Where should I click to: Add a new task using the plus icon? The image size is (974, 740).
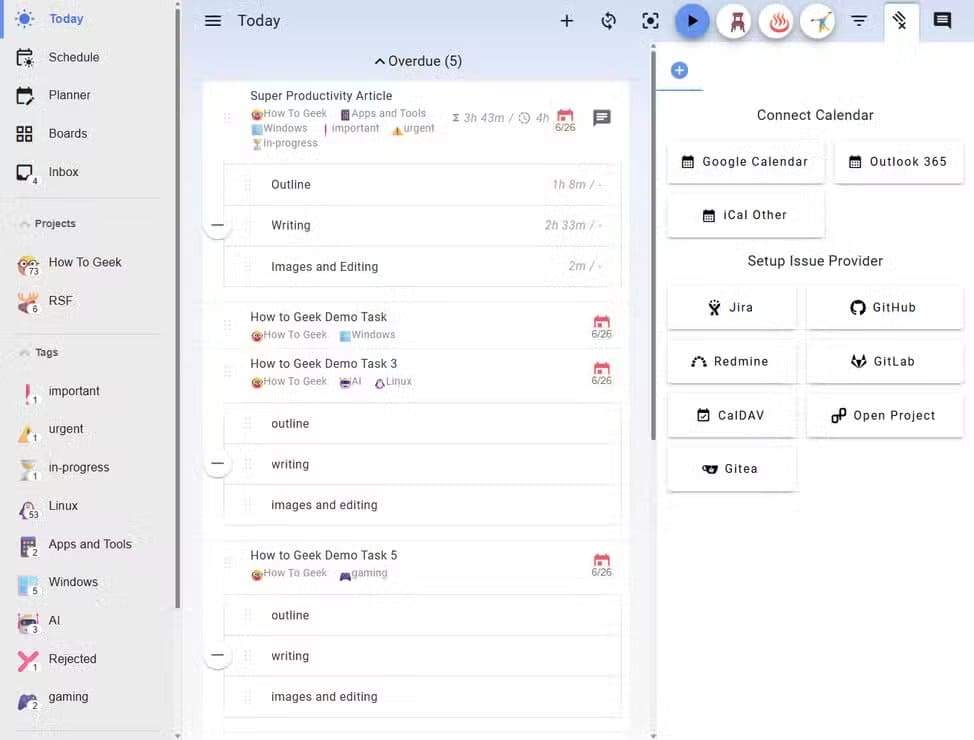[x=566, y=20]
